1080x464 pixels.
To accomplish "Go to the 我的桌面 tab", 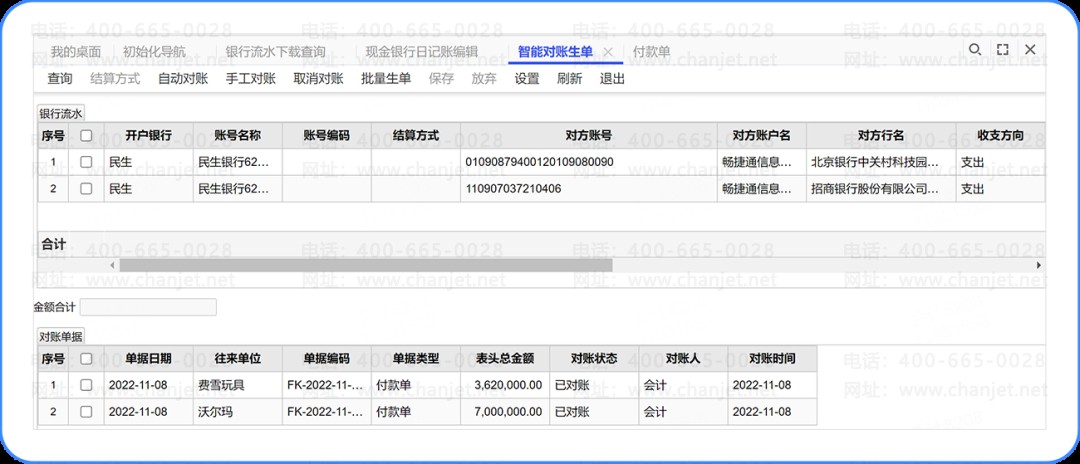I will (x=76, y=52).
